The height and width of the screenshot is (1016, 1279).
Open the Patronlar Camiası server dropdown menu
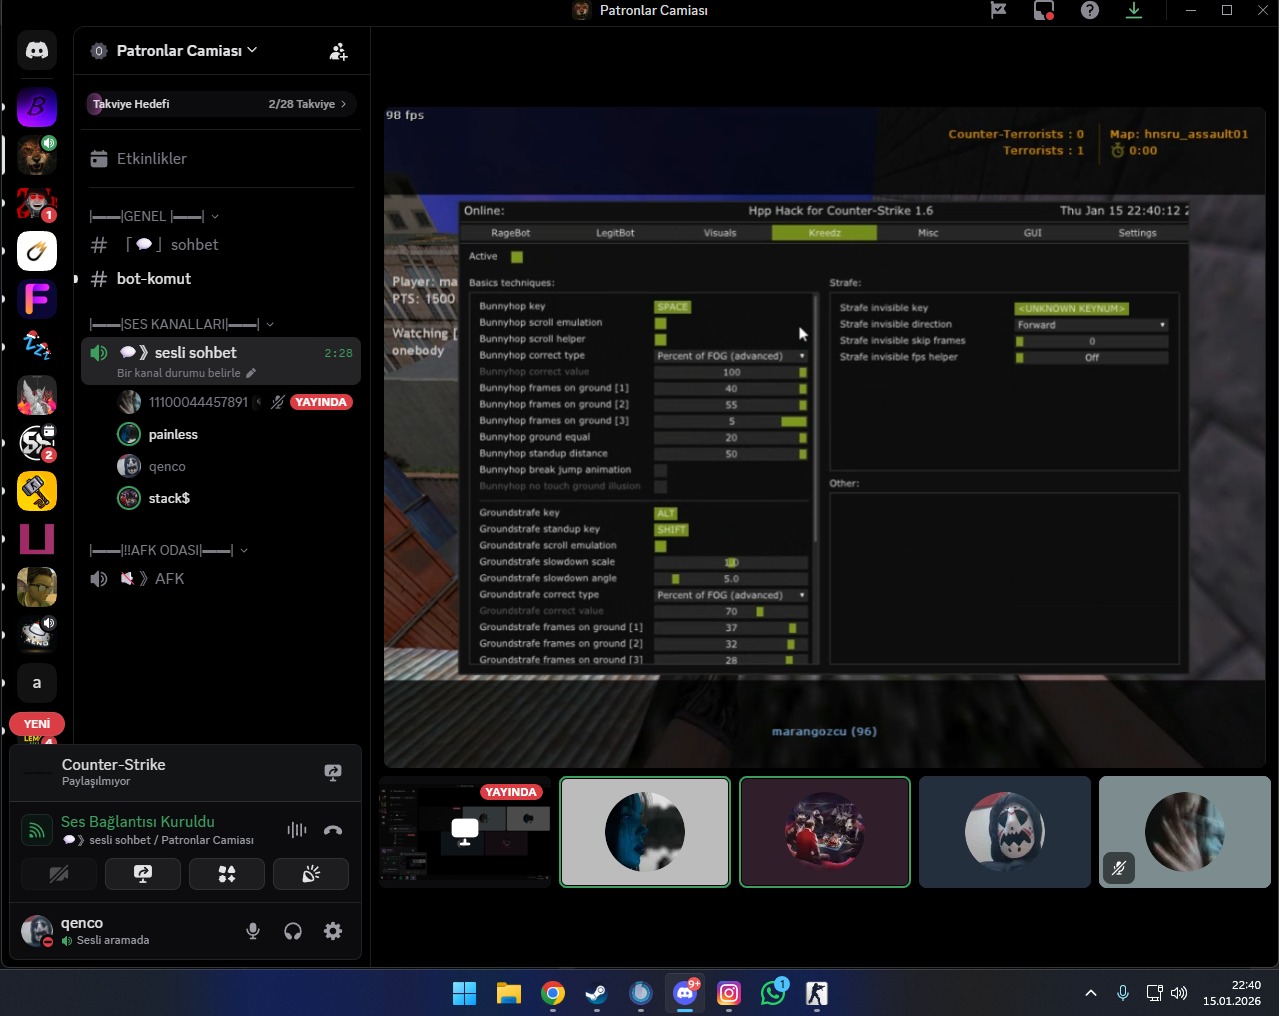[186, 50]
